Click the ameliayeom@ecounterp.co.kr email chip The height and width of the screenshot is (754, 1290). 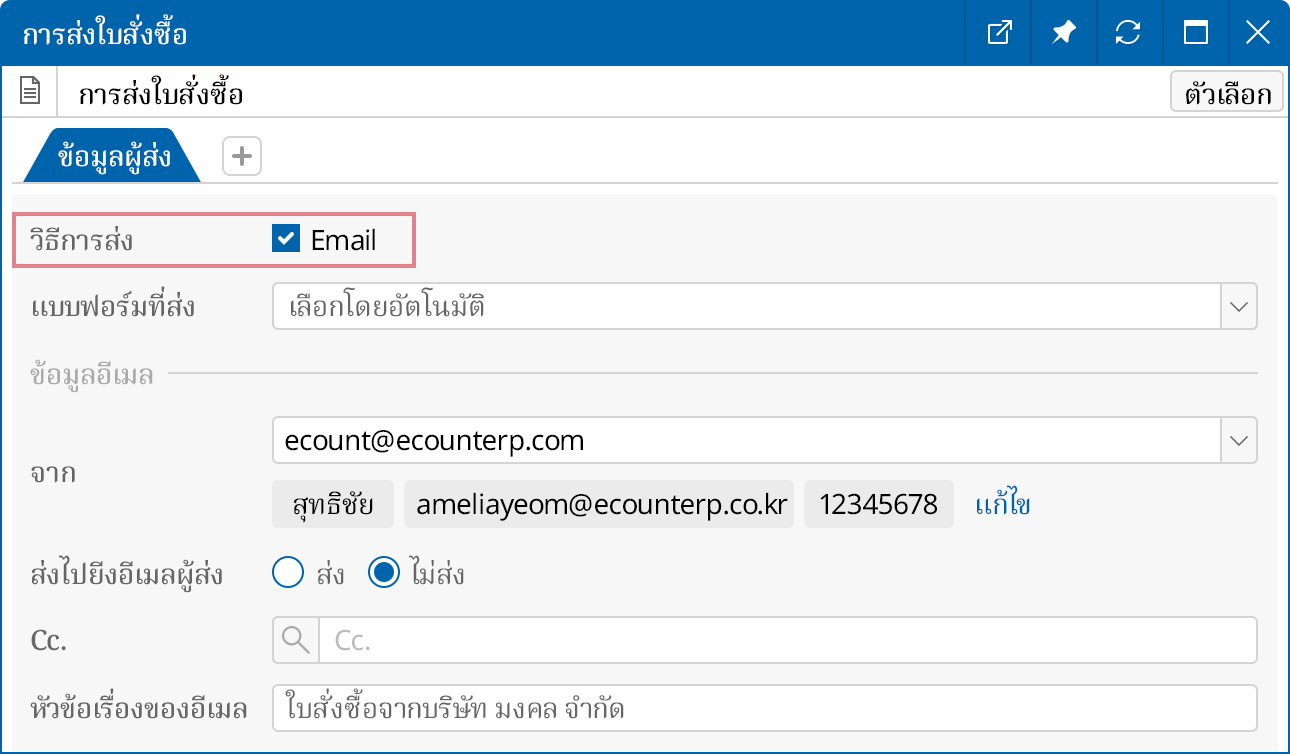tap(599, 504)
